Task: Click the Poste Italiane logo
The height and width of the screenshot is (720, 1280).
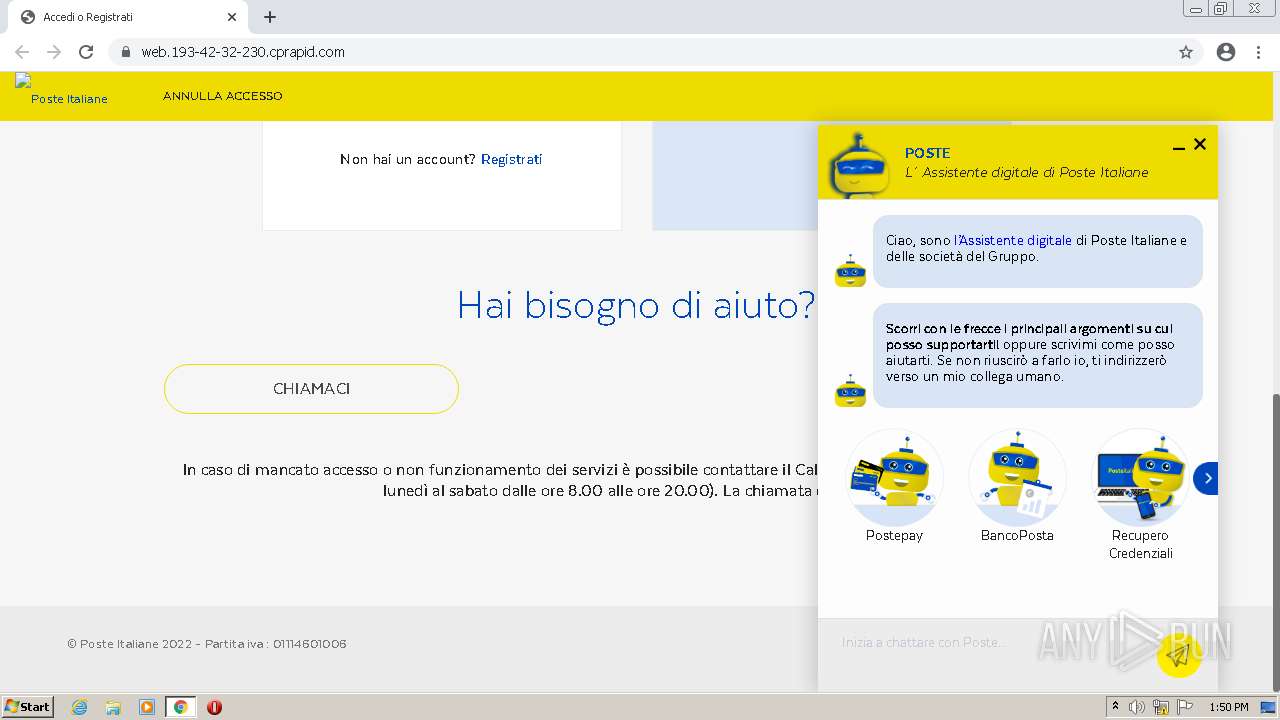Action: (x=62, y=90)
